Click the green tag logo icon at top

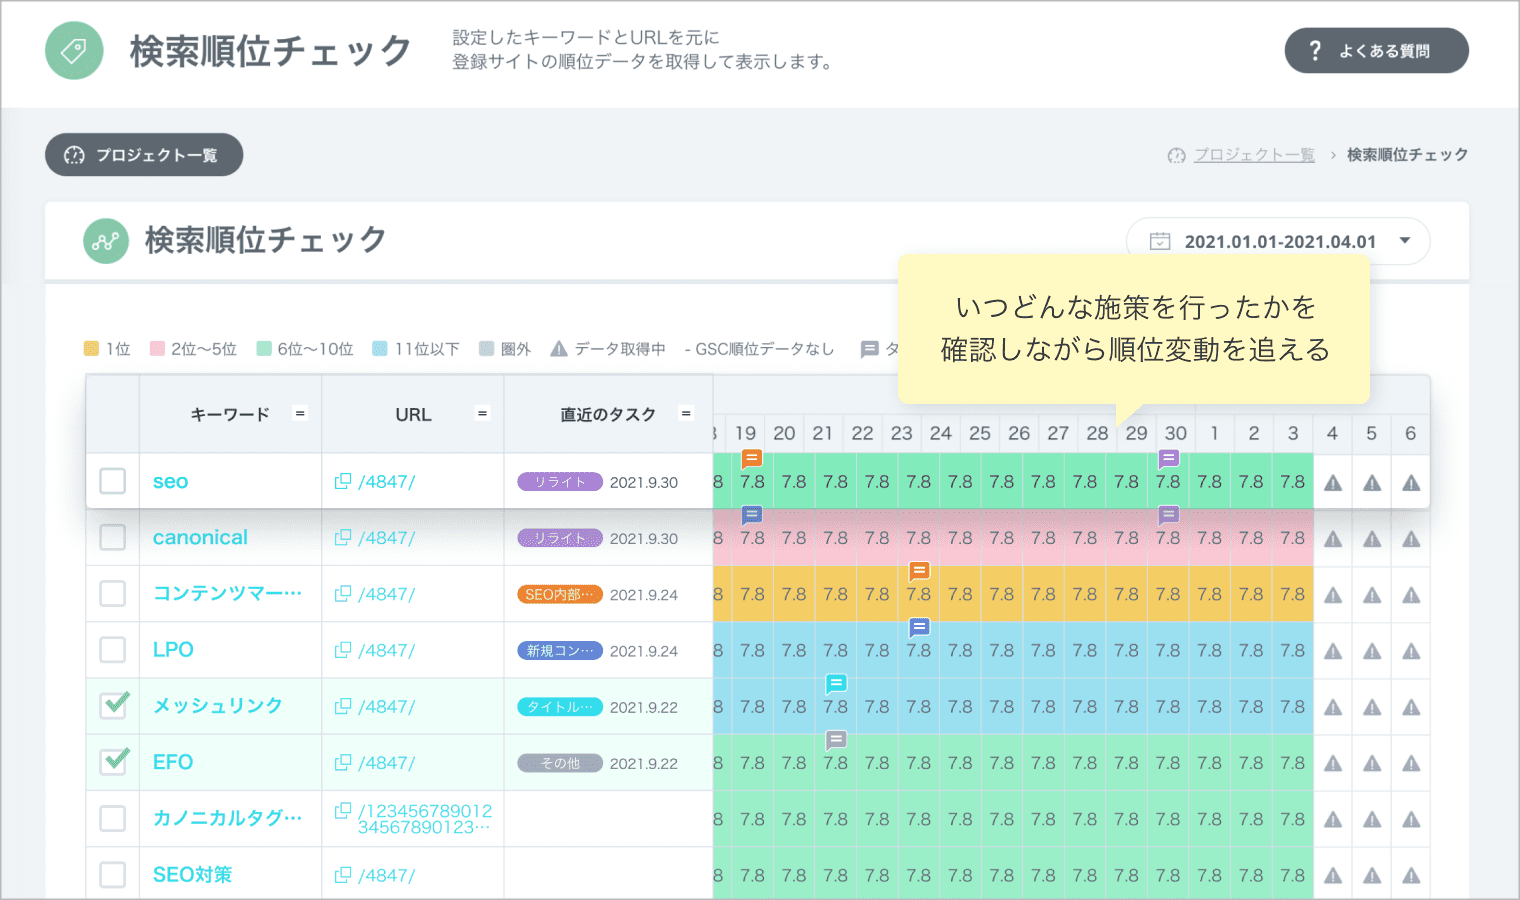pos(74,51)
